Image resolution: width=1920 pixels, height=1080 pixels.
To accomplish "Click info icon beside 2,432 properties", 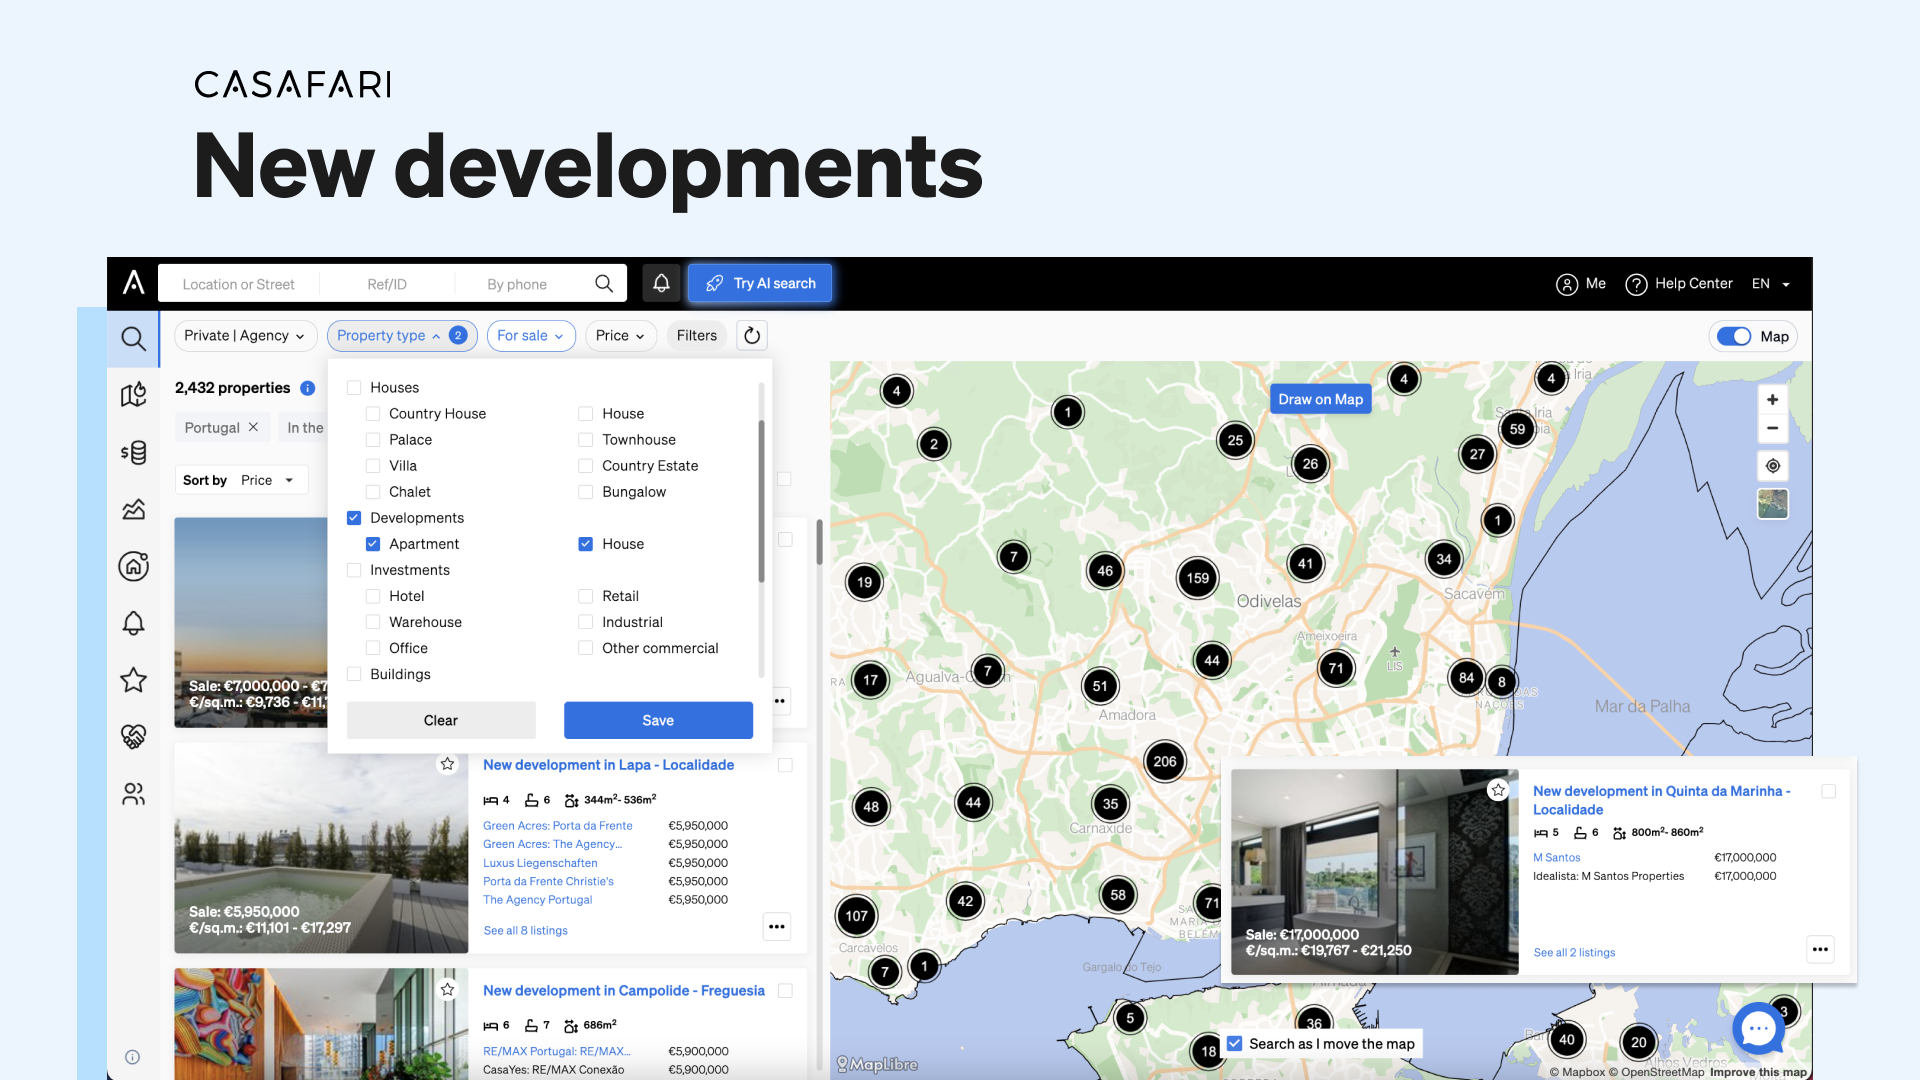I will pyautogui.click(x=308, y=388).
